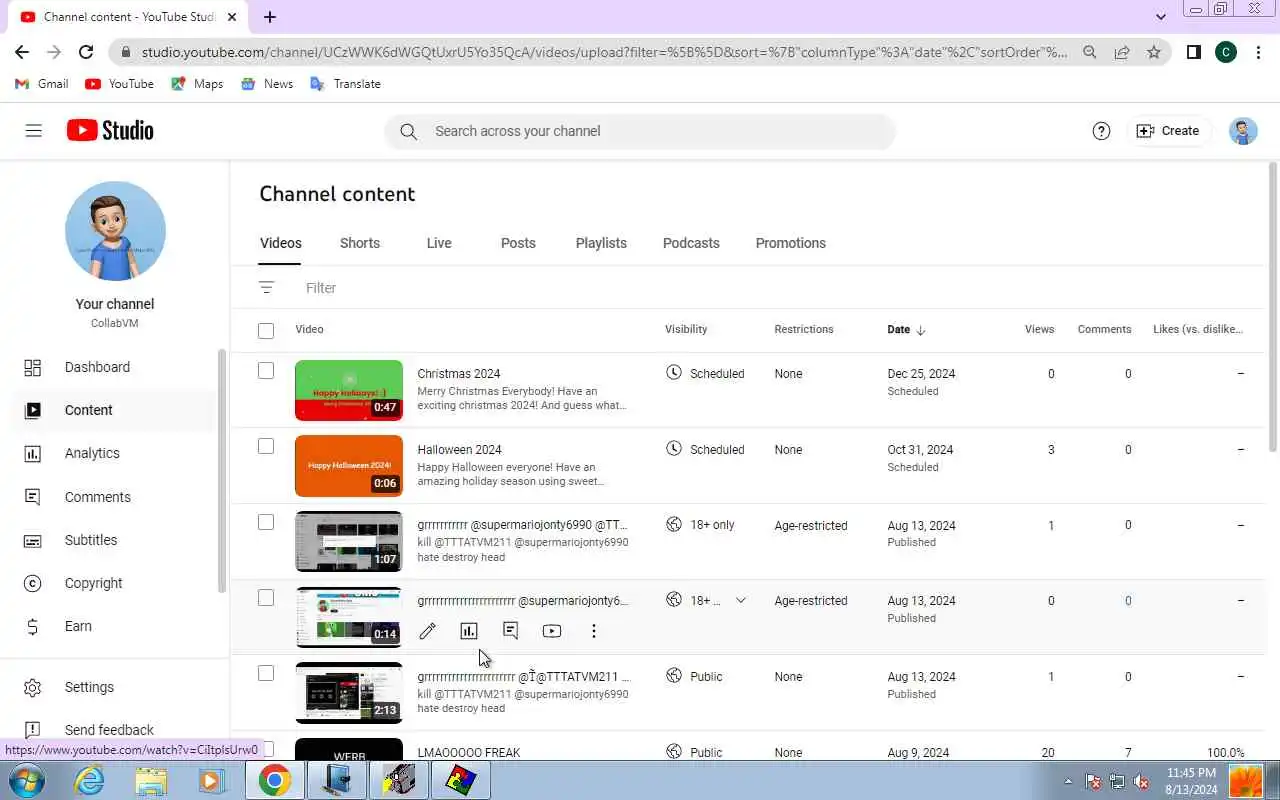This screenshot has width=1280, height=800.
Task: Sort by the Date column header
Action: click(906, 330)
